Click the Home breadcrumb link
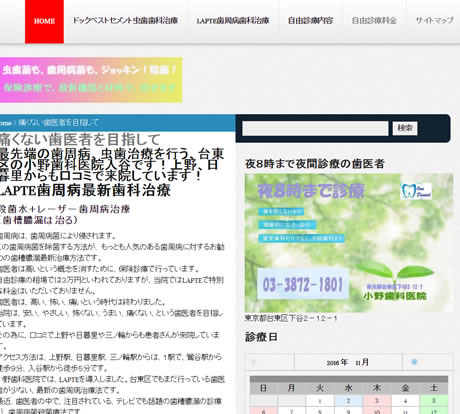 point(5,123)
